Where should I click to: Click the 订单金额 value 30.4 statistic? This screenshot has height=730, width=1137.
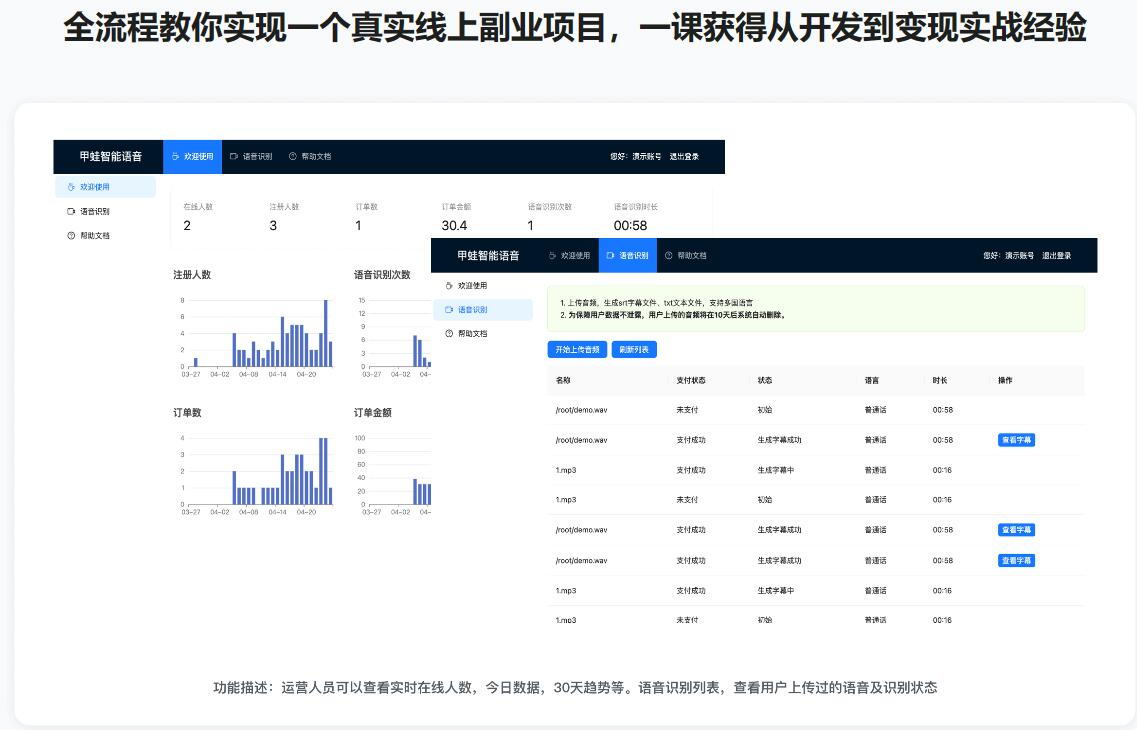tap(454, 226)
